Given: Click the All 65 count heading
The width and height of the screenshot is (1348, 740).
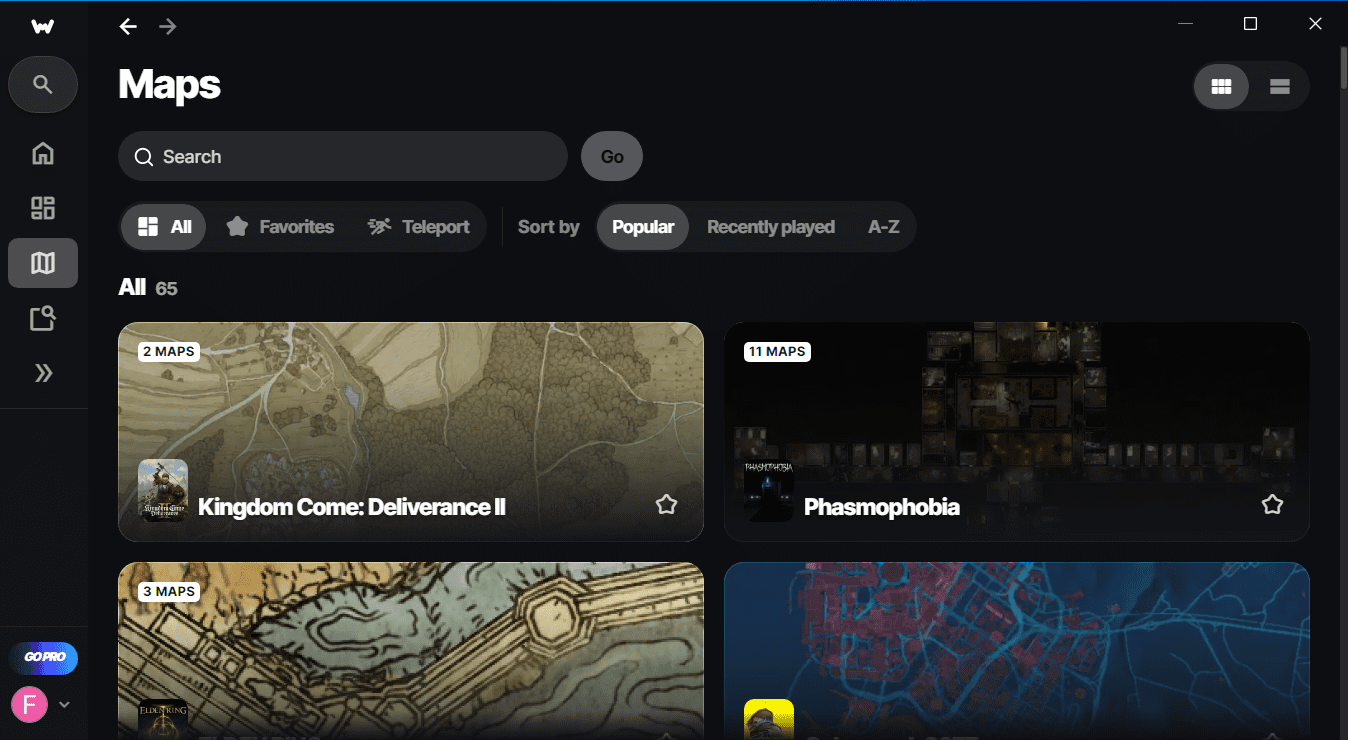Looking at the screenshot, I should tap(148, 288).
